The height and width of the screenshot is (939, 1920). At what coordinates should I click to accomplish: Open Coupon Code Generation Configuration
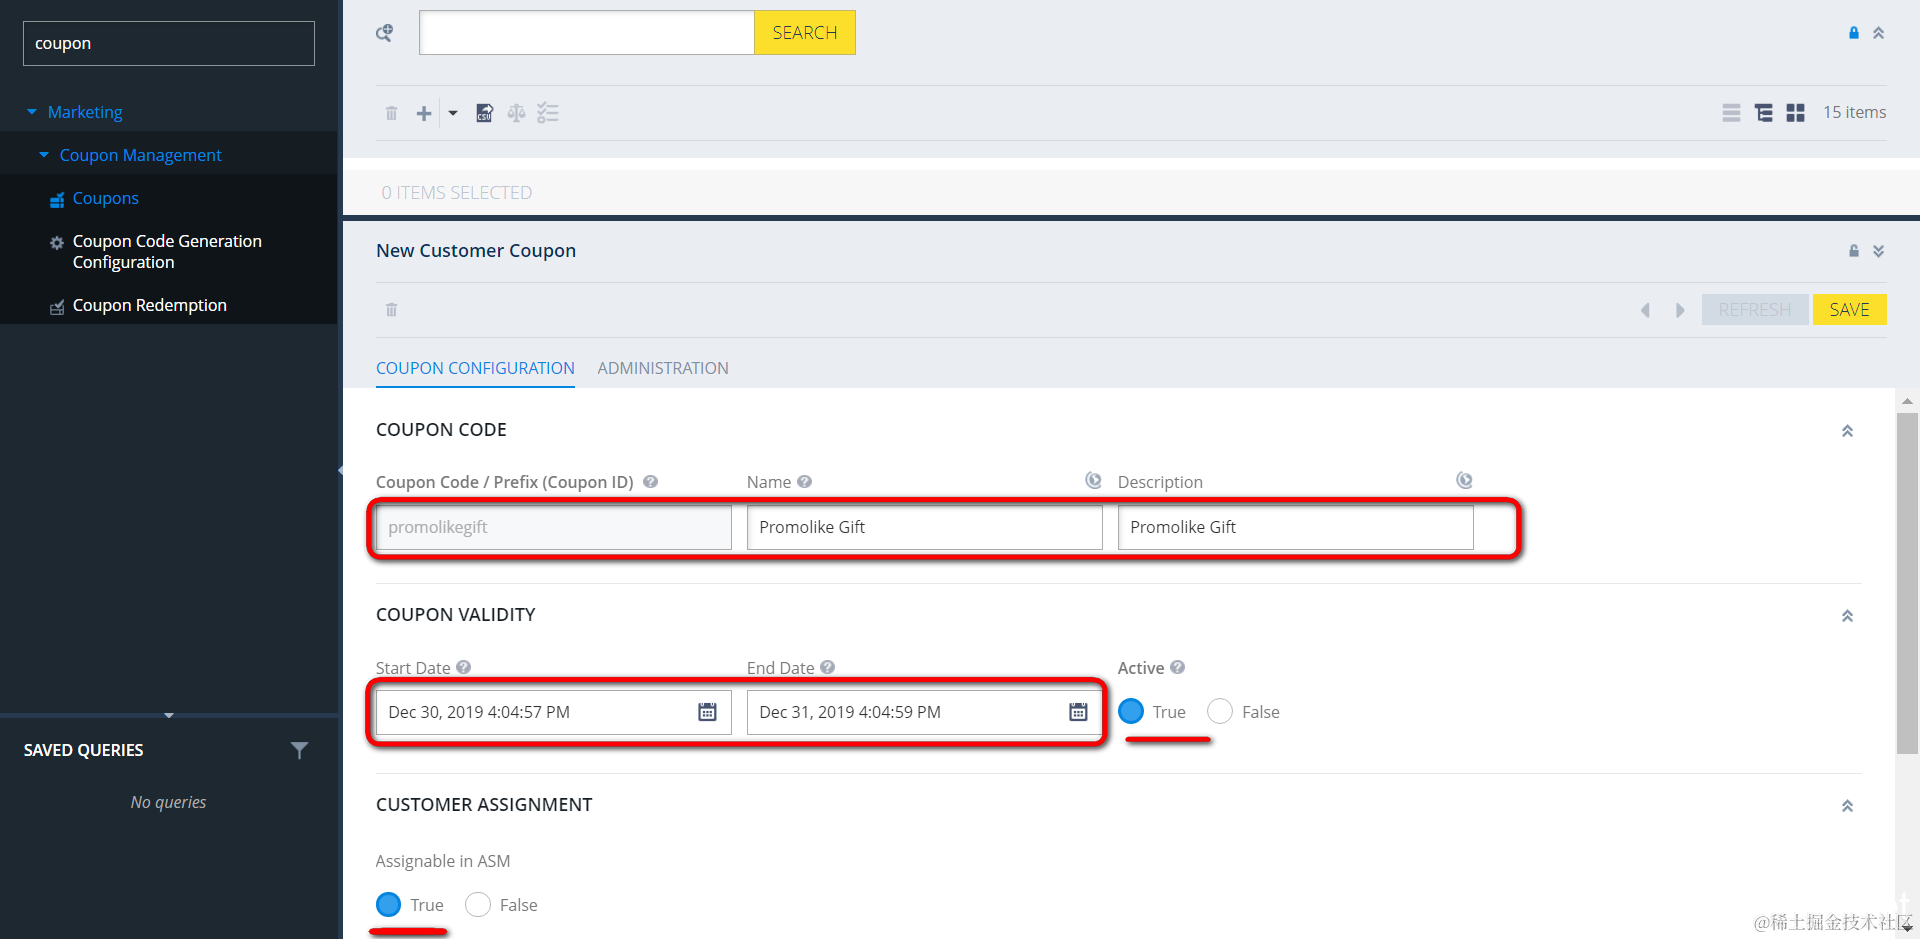(167, 251)
